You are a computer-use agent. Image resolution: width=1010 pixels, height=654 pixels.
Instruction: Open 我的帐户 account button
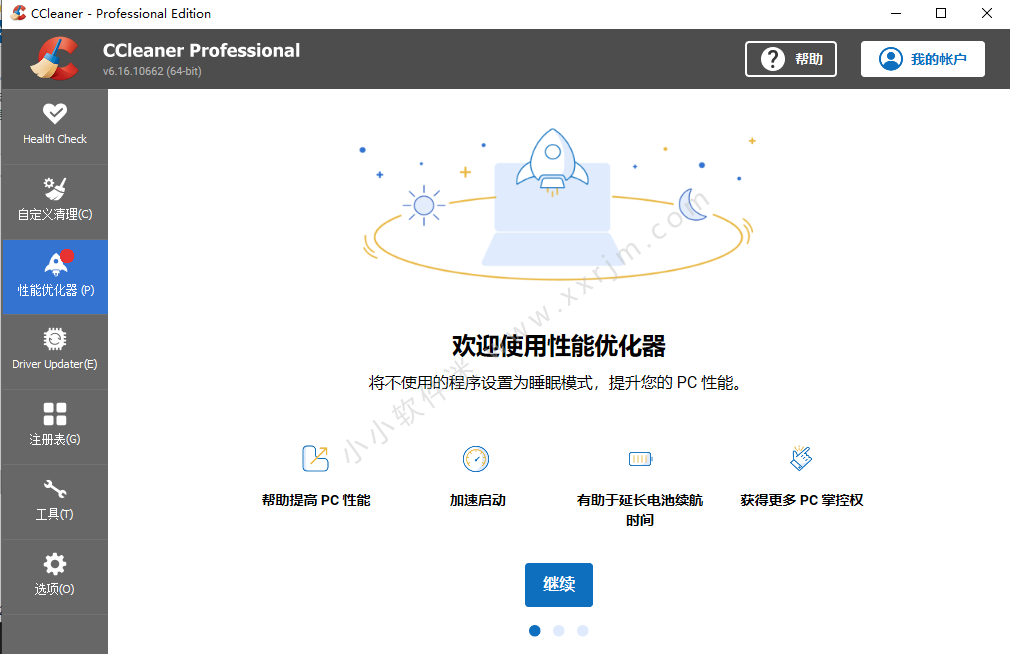pos(922,59)
